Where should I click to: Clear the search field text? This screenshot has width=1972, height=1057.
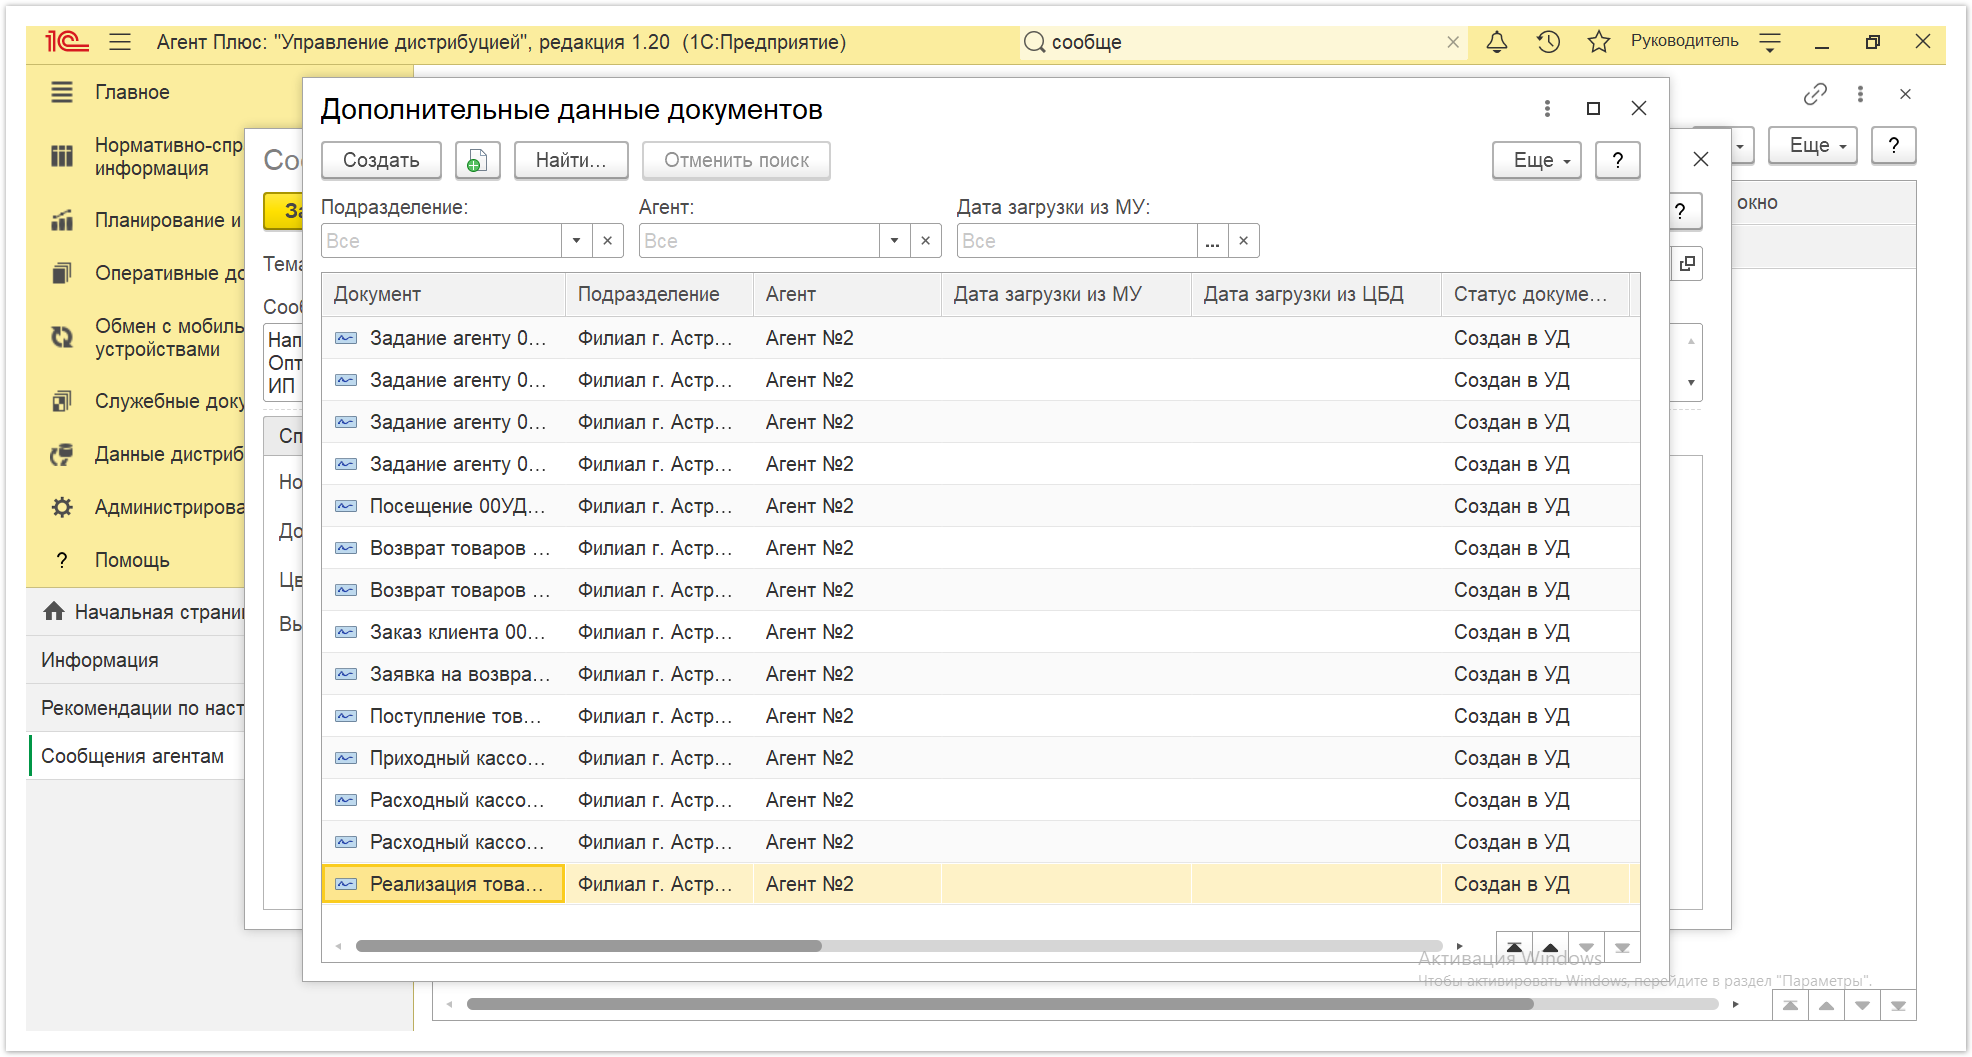pyautogui.click(x=1453, y=42)
